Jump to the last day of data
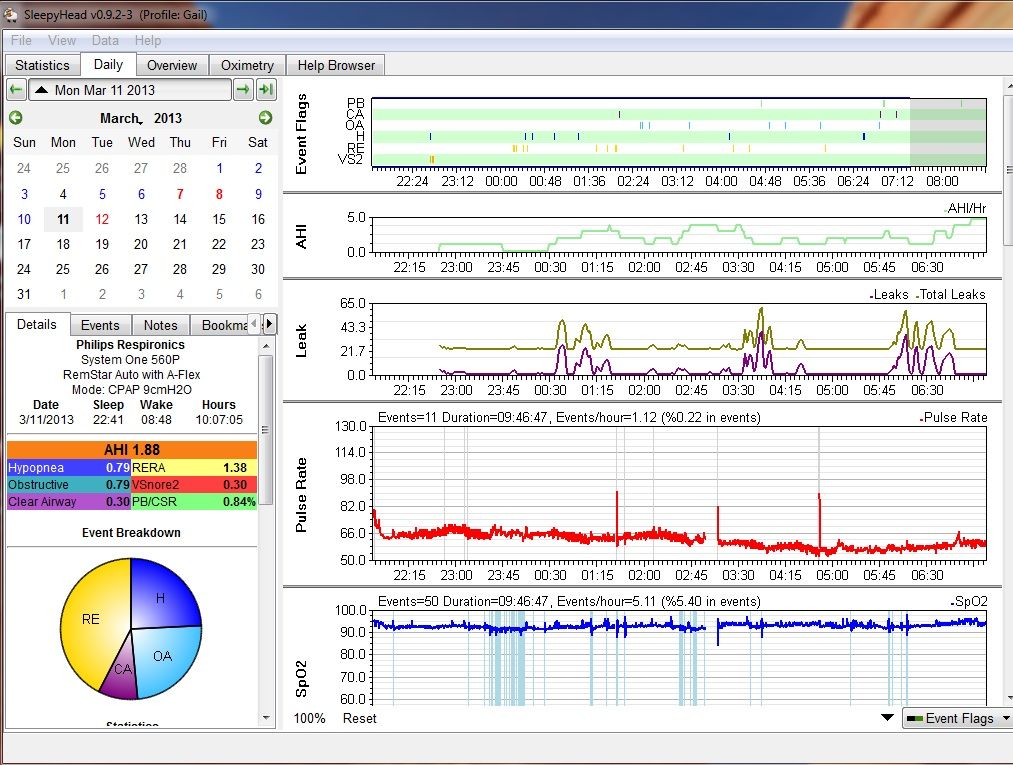Screen dimensions: 1013x765 pyautogui.click(x=266, y=90)
